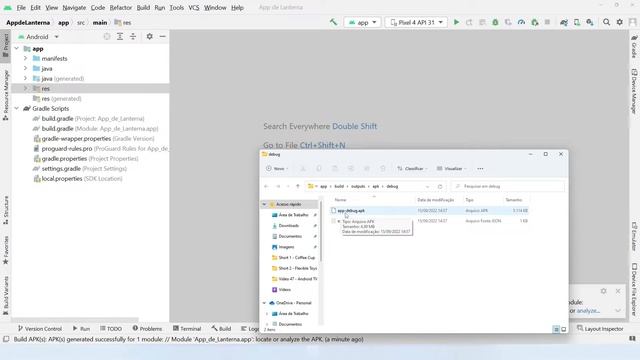Expand the manifests folder

pos(25,58)
